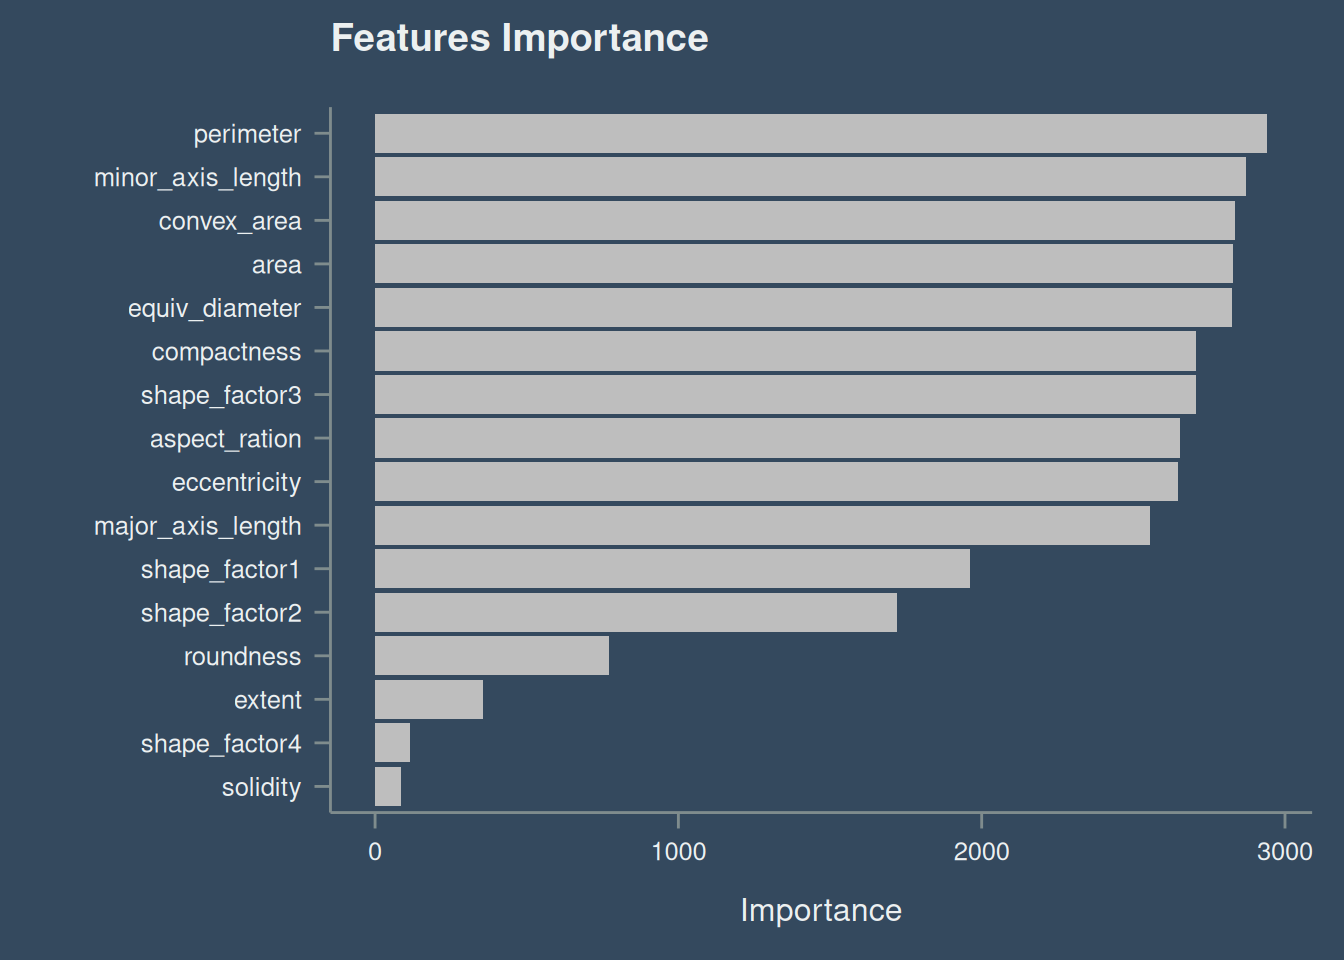Click the shape_factor3 bar
1344x960 pixels.
[785, 395]
